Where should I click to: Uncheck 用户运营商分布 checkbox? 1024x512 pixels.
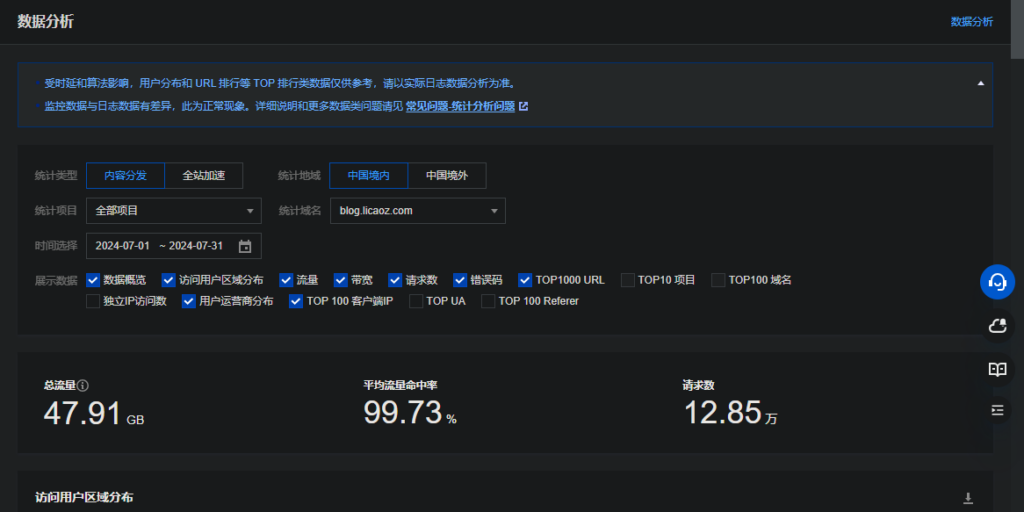[189, 301]
